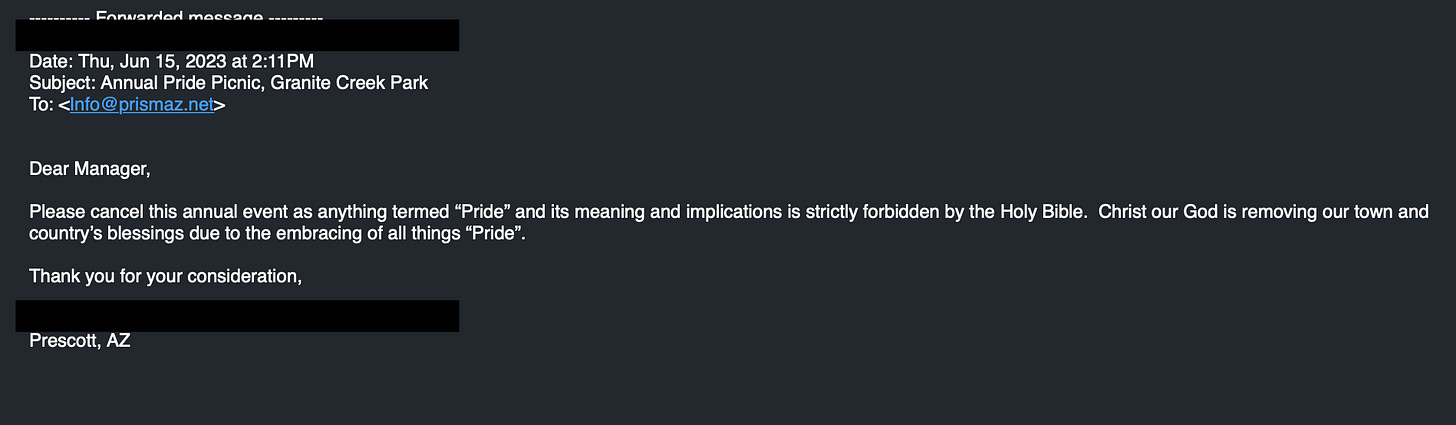Click body line starting 'country's blessings'
This screenshot has height=425, width=1456.
[277, 234]
